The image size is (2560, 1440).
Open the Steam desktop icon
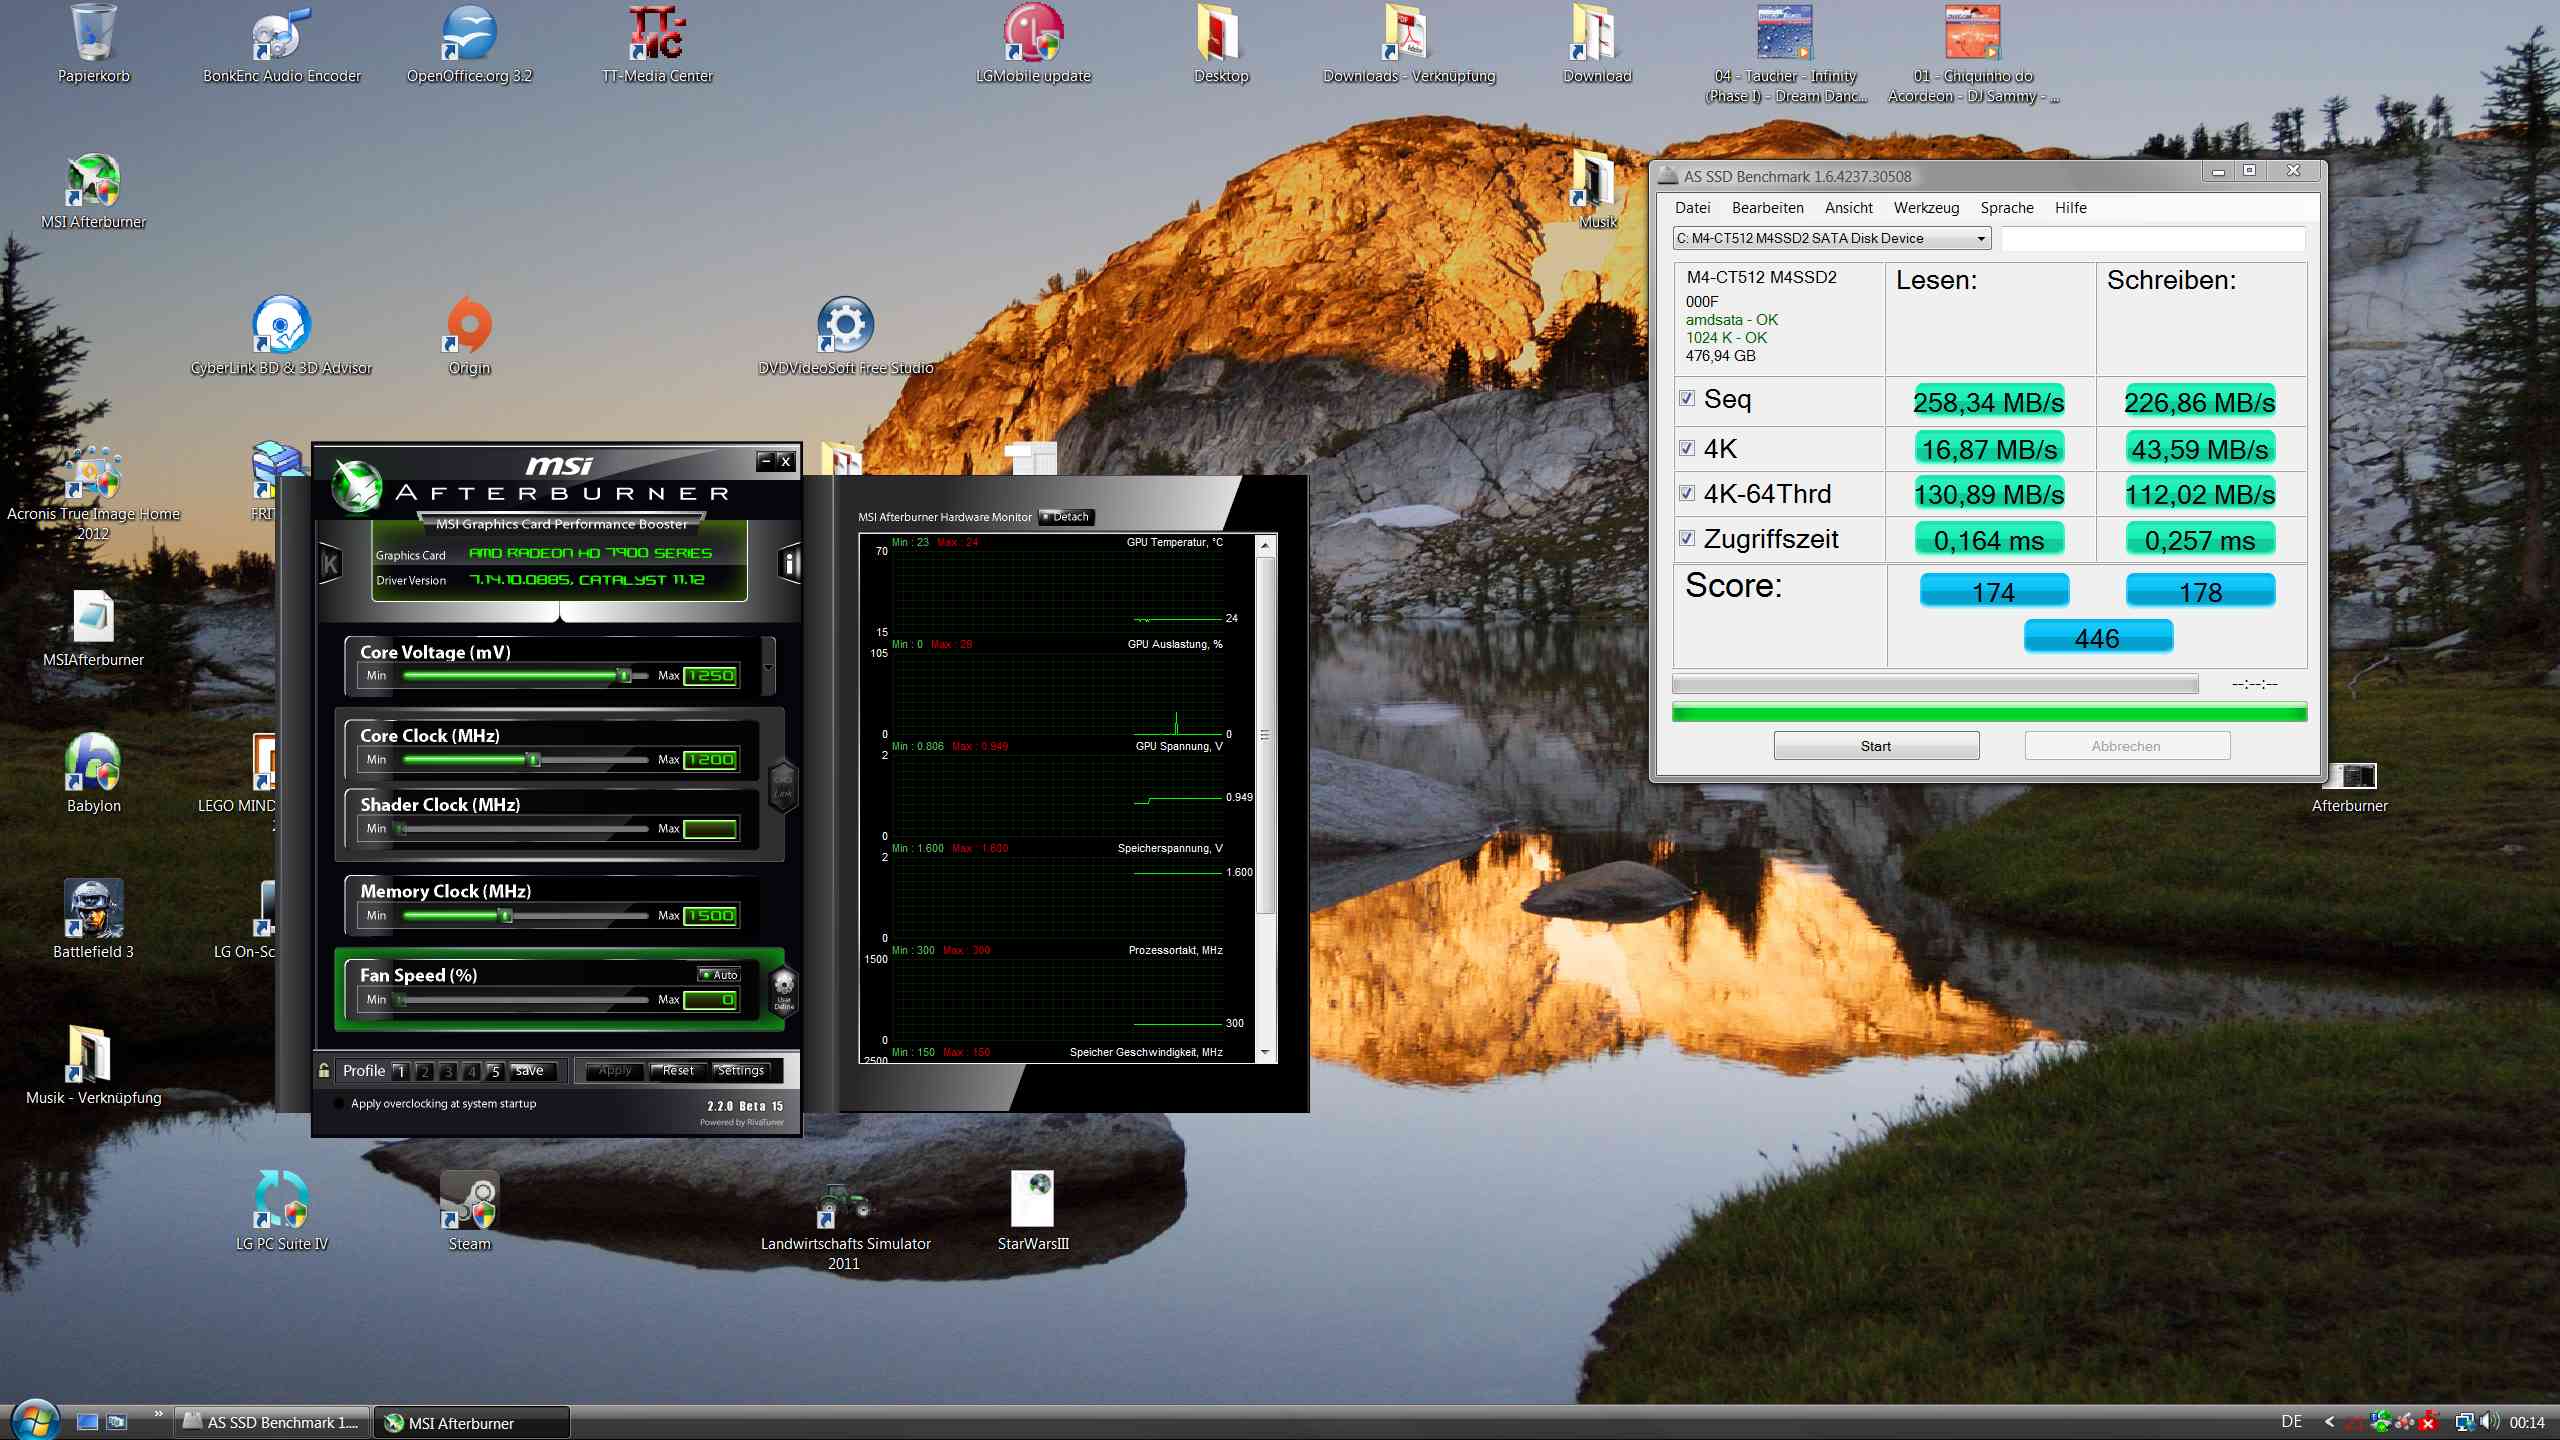click(469, 1200)
